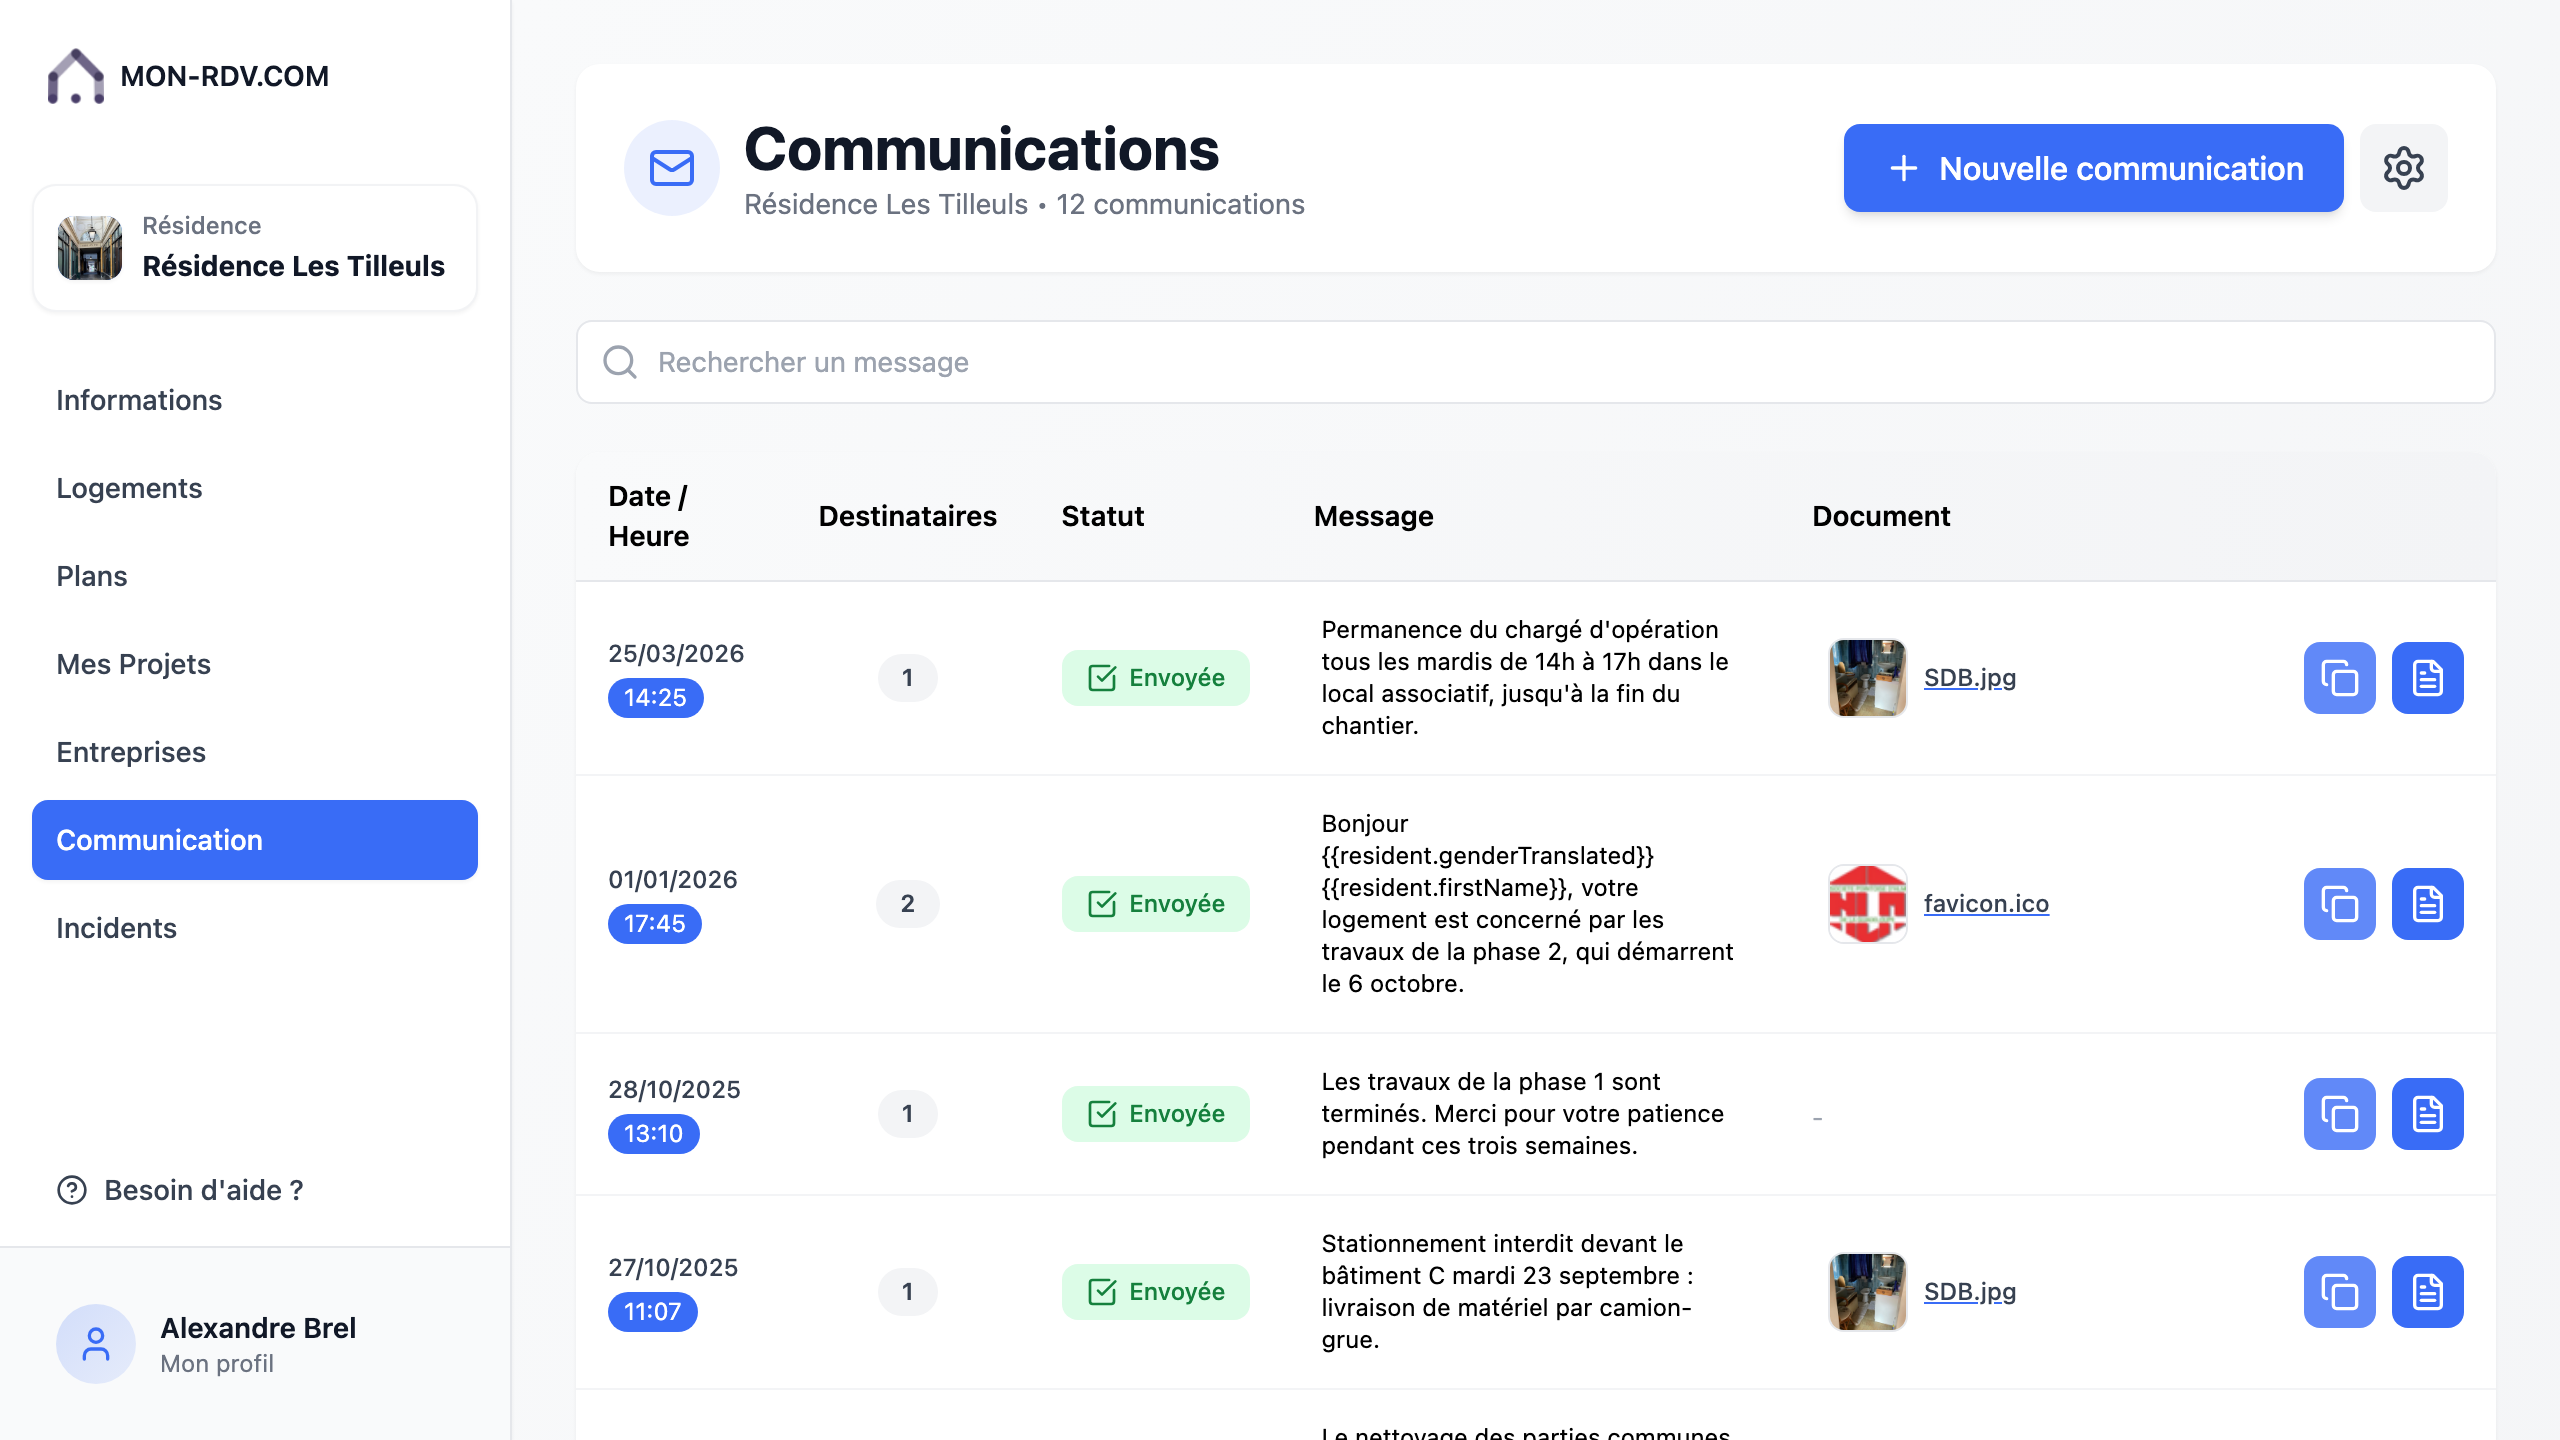
Task: Click the envelope icon beside Communications title
Action: pyautogui.click(x=672, y=168)
